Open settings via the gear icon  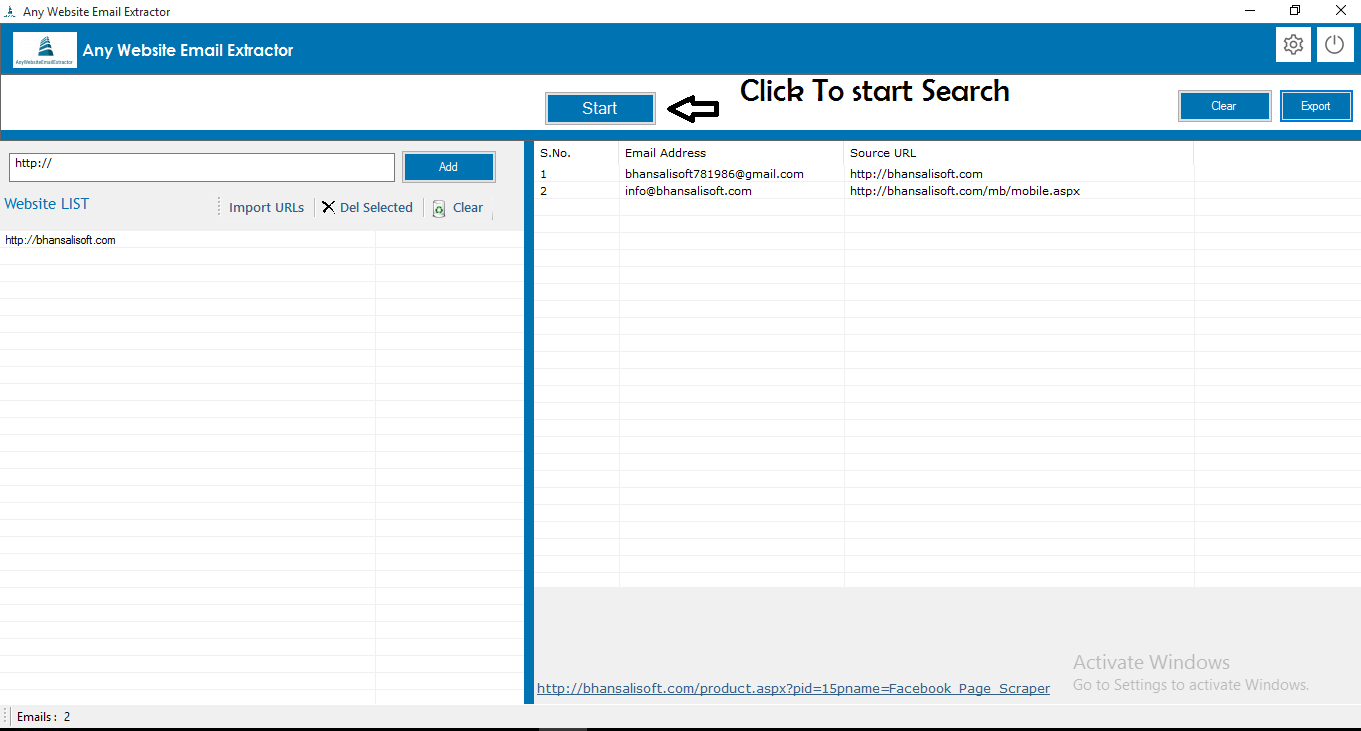1294,45
